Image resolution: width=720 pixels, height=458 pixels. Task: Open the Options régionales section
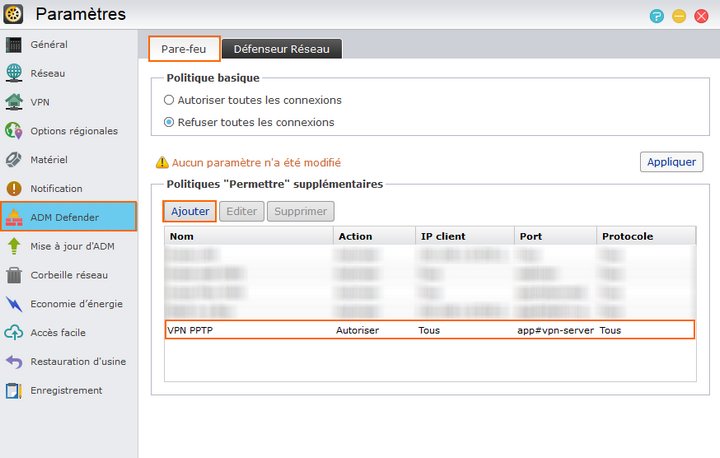(x=74, y=131)
